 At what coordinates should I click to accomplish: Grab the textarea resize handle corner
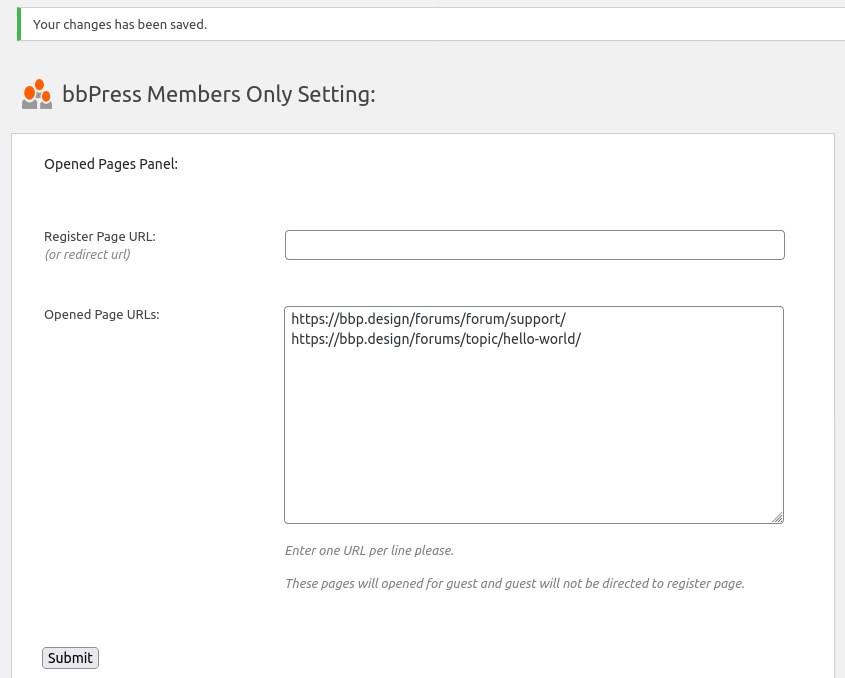tap(777, 517)
